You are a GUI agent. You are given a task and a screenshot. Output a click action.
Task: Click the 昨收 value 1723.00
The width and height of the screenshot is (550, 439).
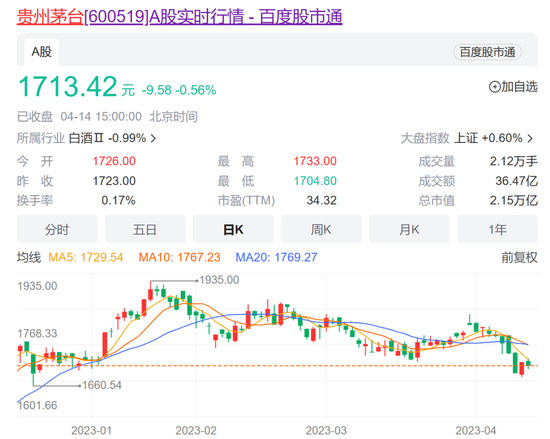pyautogui.click(x=114, y=181)
